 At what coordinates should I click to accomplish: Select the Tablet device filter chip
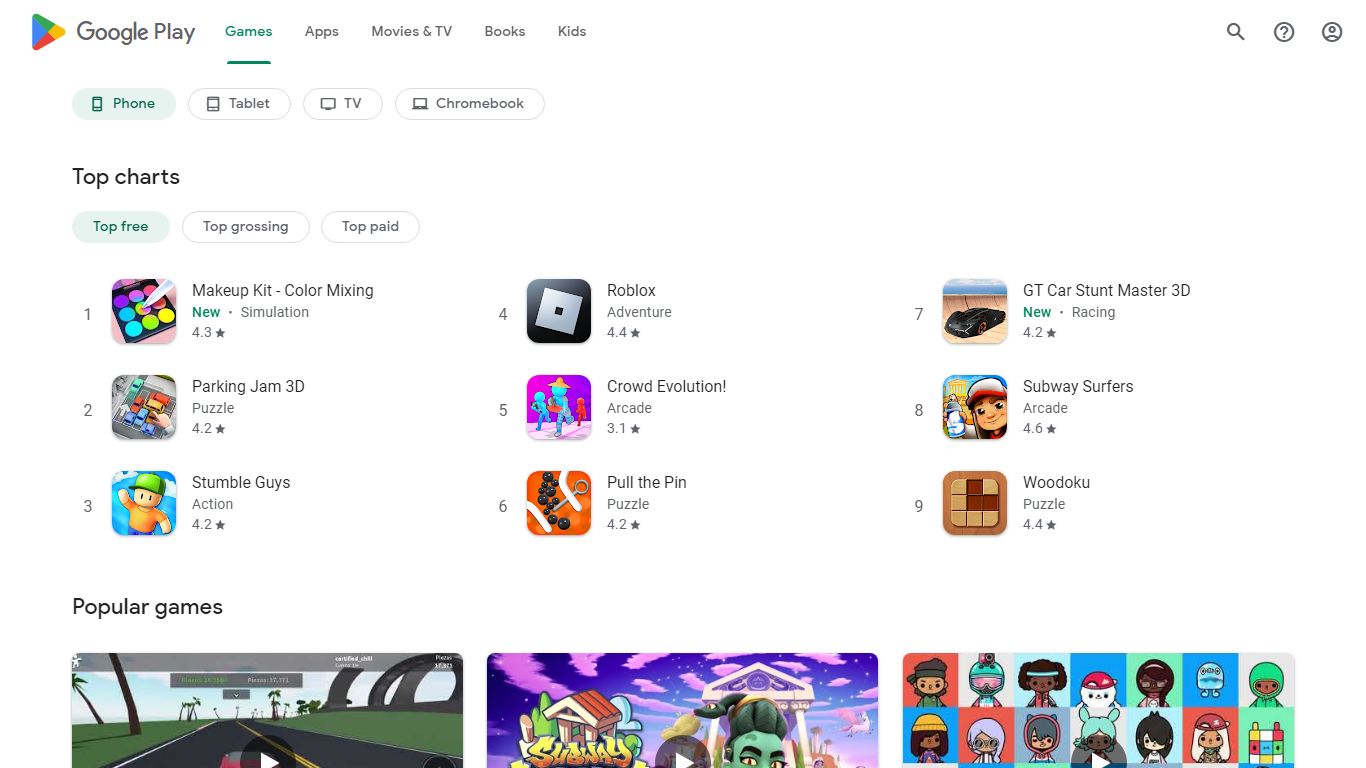coord(239,104)
